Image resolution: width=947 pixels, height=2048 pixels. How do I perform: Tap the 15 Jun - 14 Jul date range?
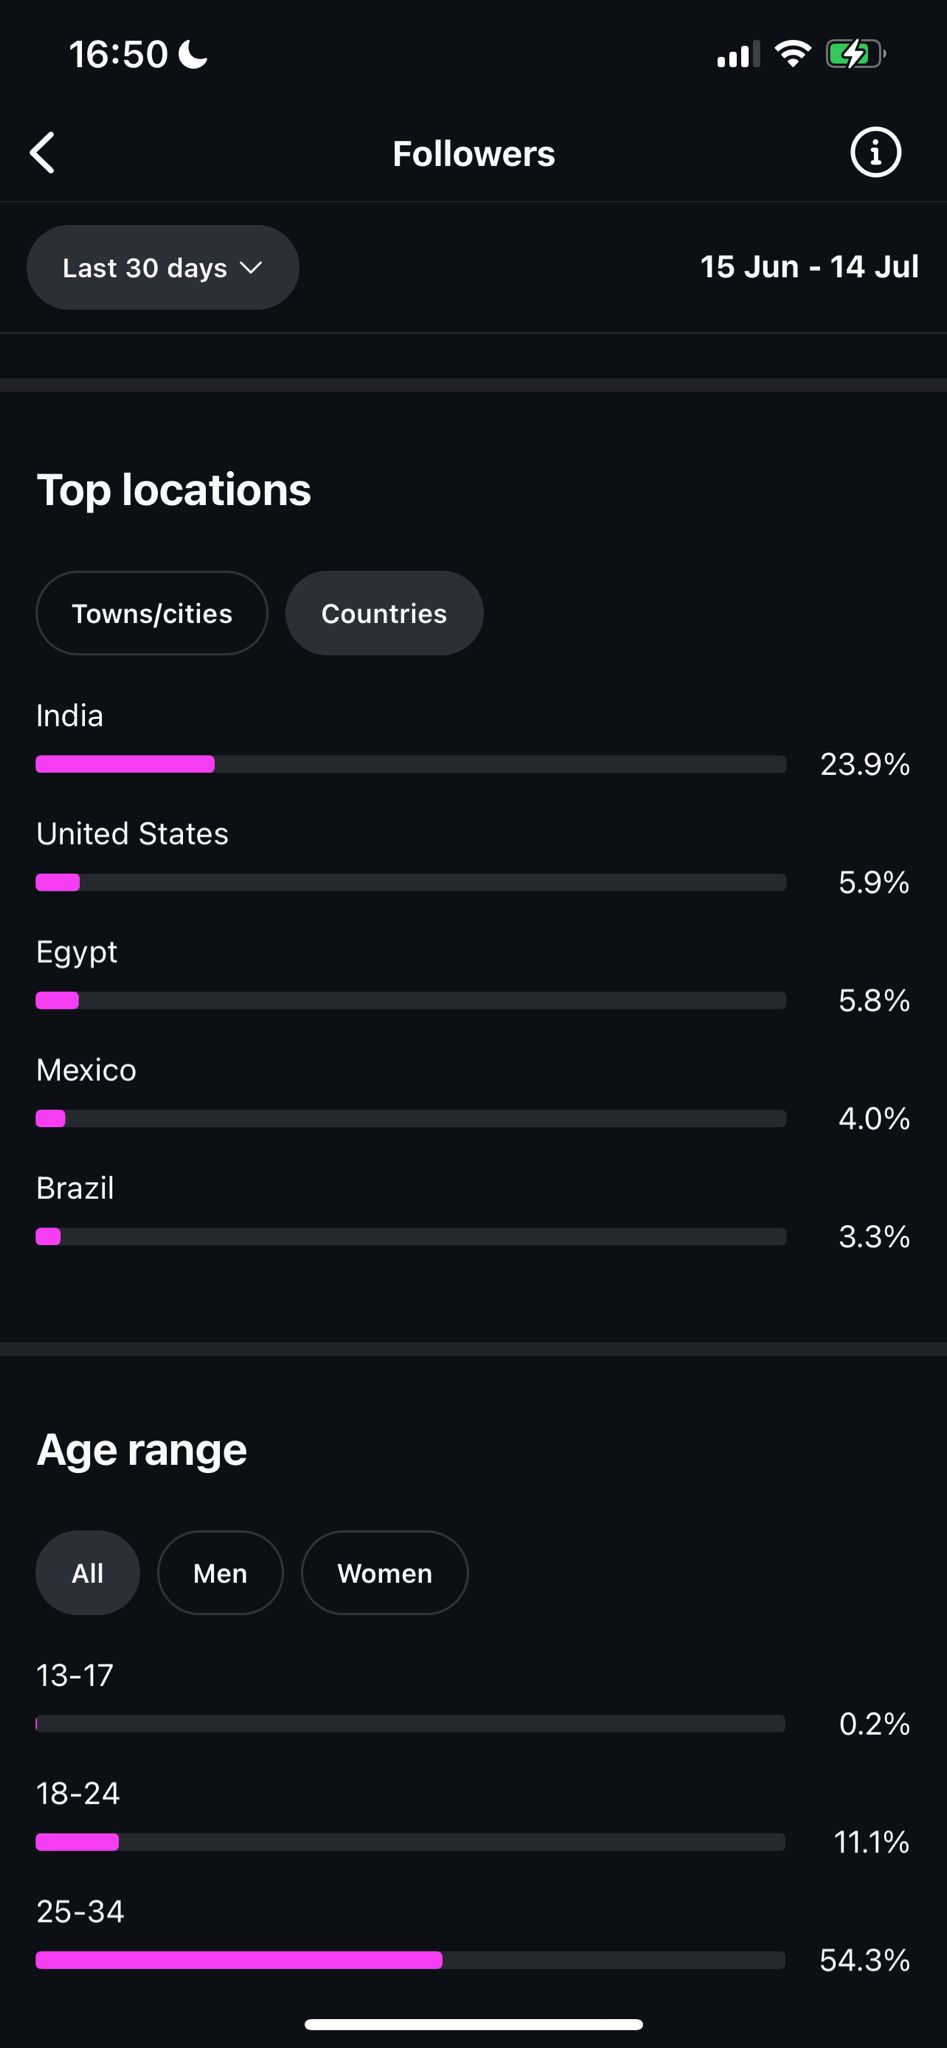tap(808, 267)
